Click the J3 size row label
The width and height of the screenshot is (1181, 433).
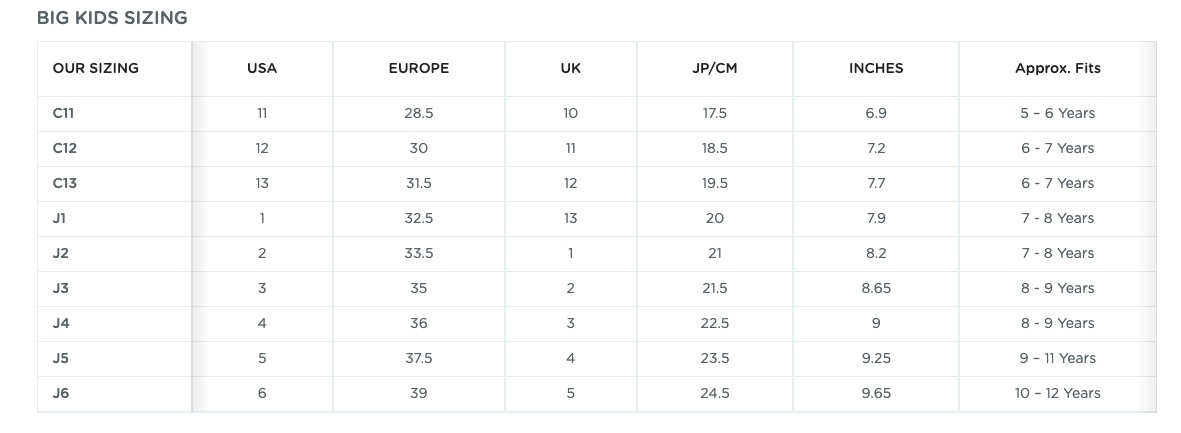(61, 288)
